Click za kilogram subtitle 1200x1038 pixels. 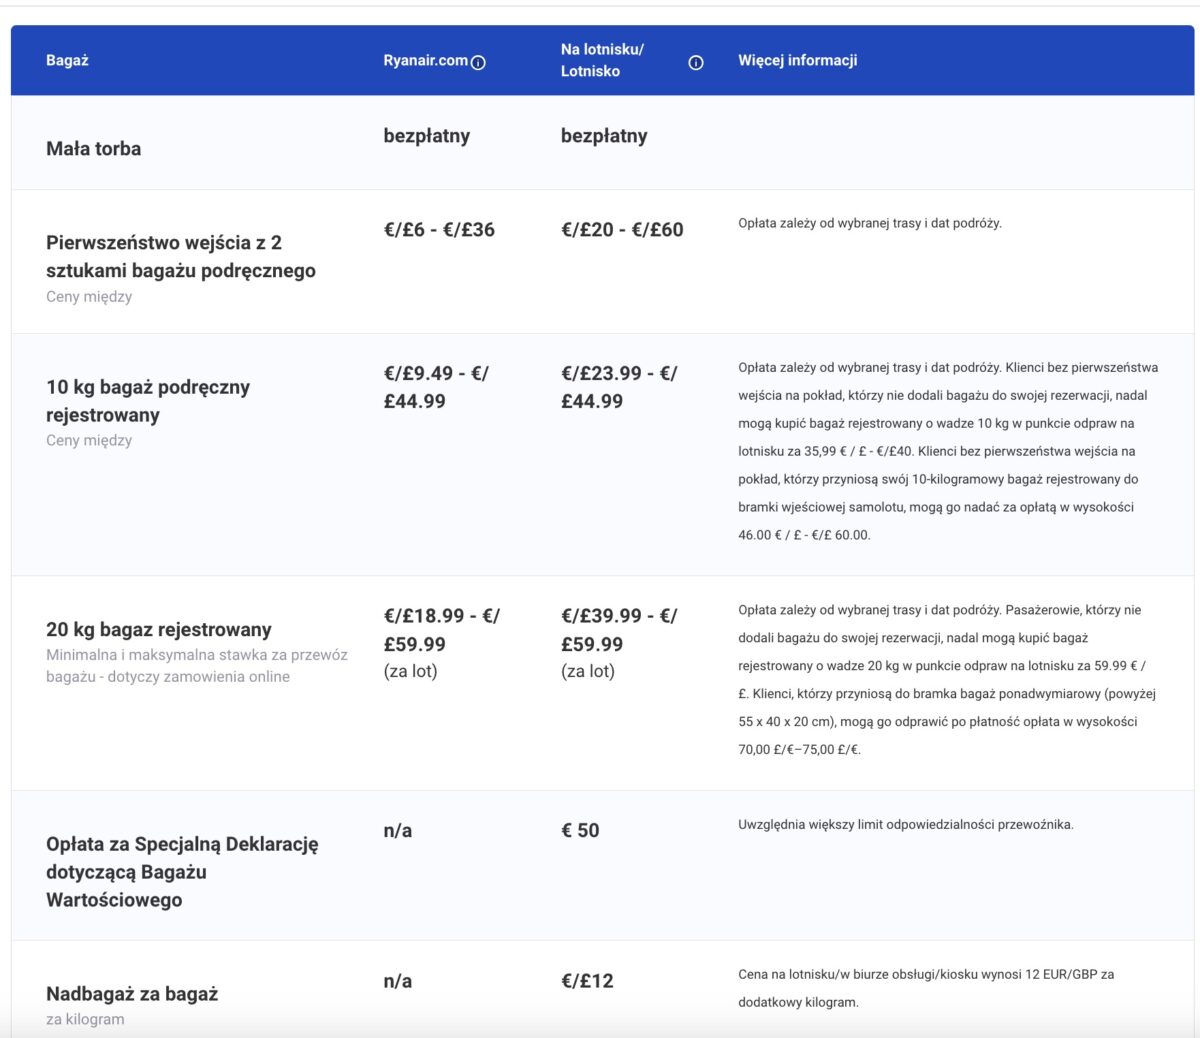coord(85,1019)
